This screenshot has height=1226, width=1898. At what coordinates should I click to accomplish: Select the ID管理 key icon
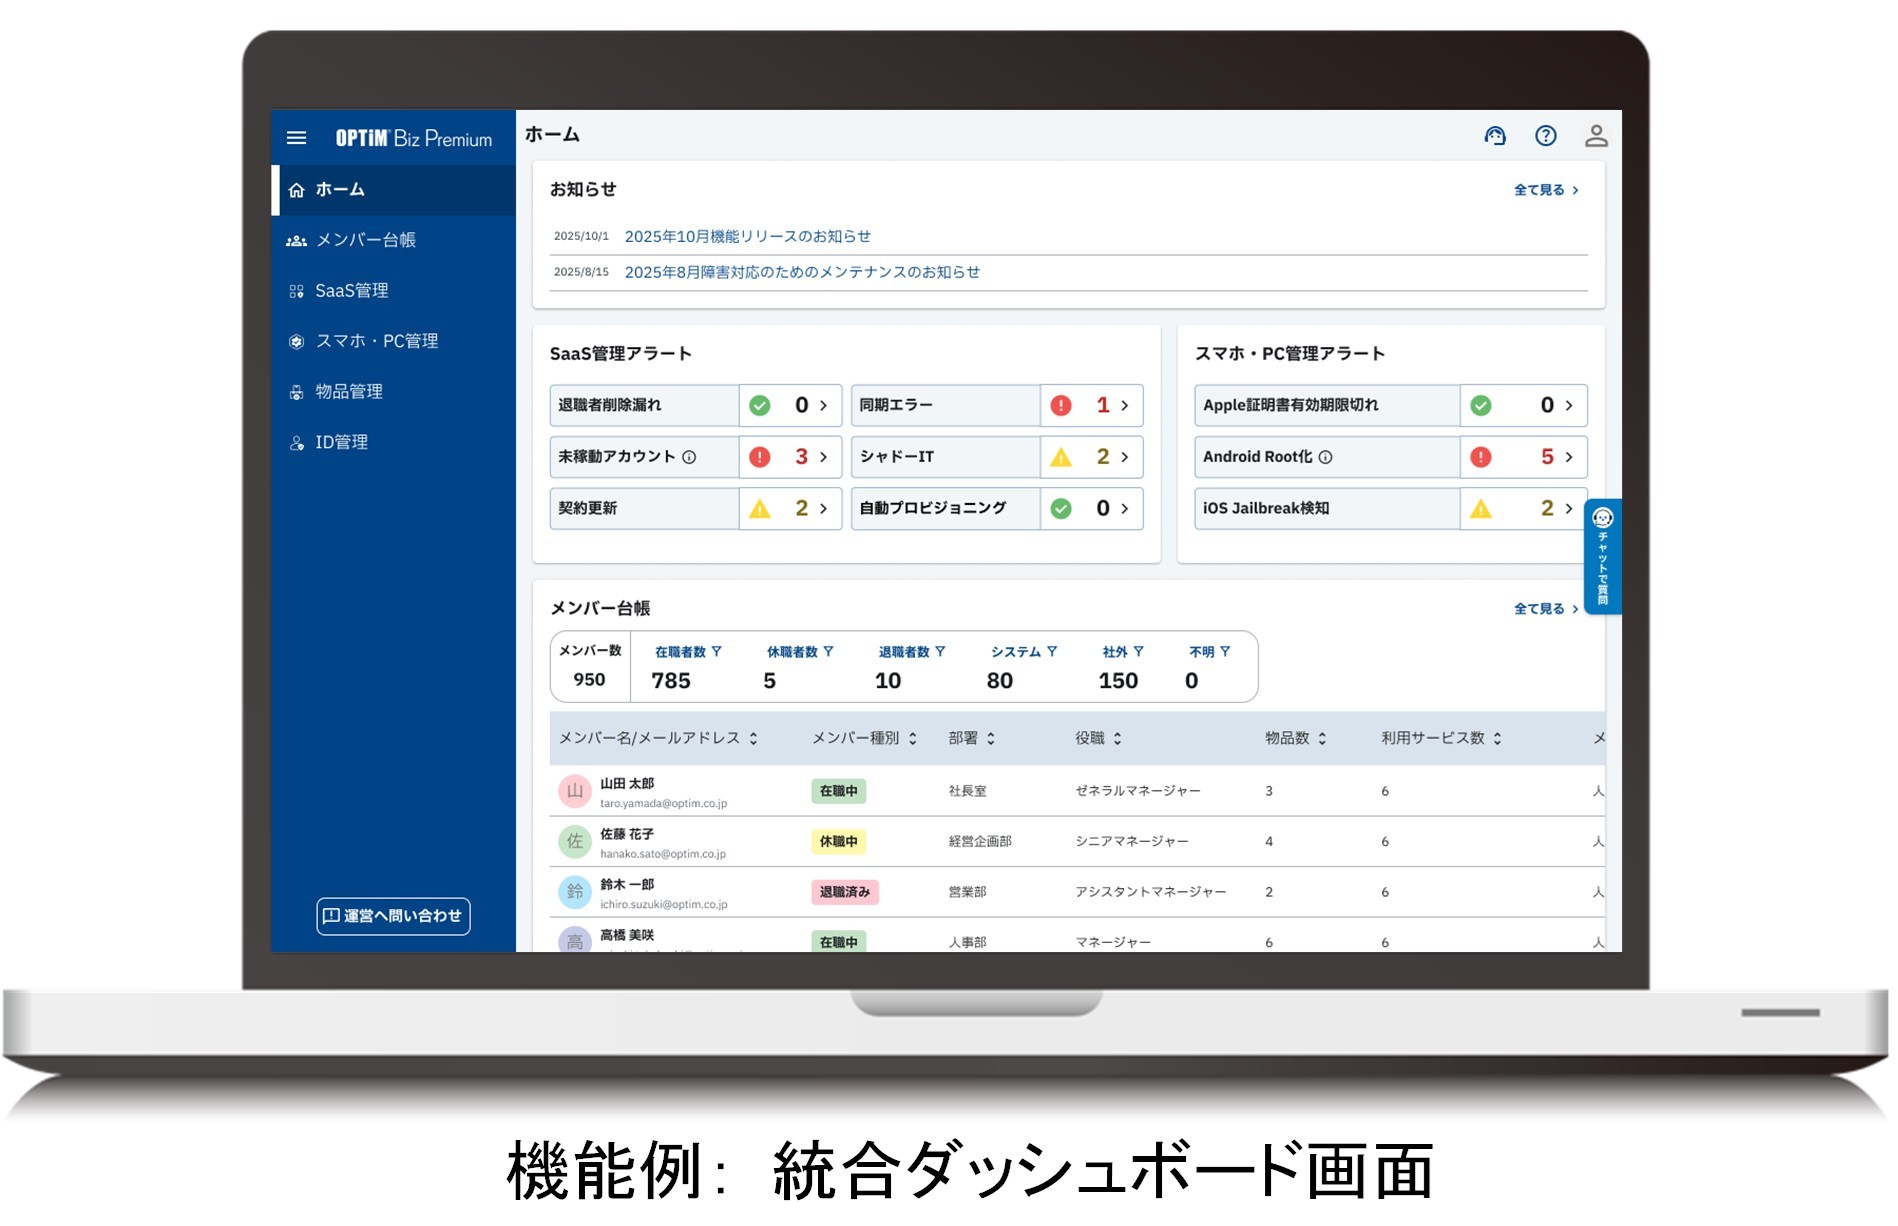pos(295,442)
